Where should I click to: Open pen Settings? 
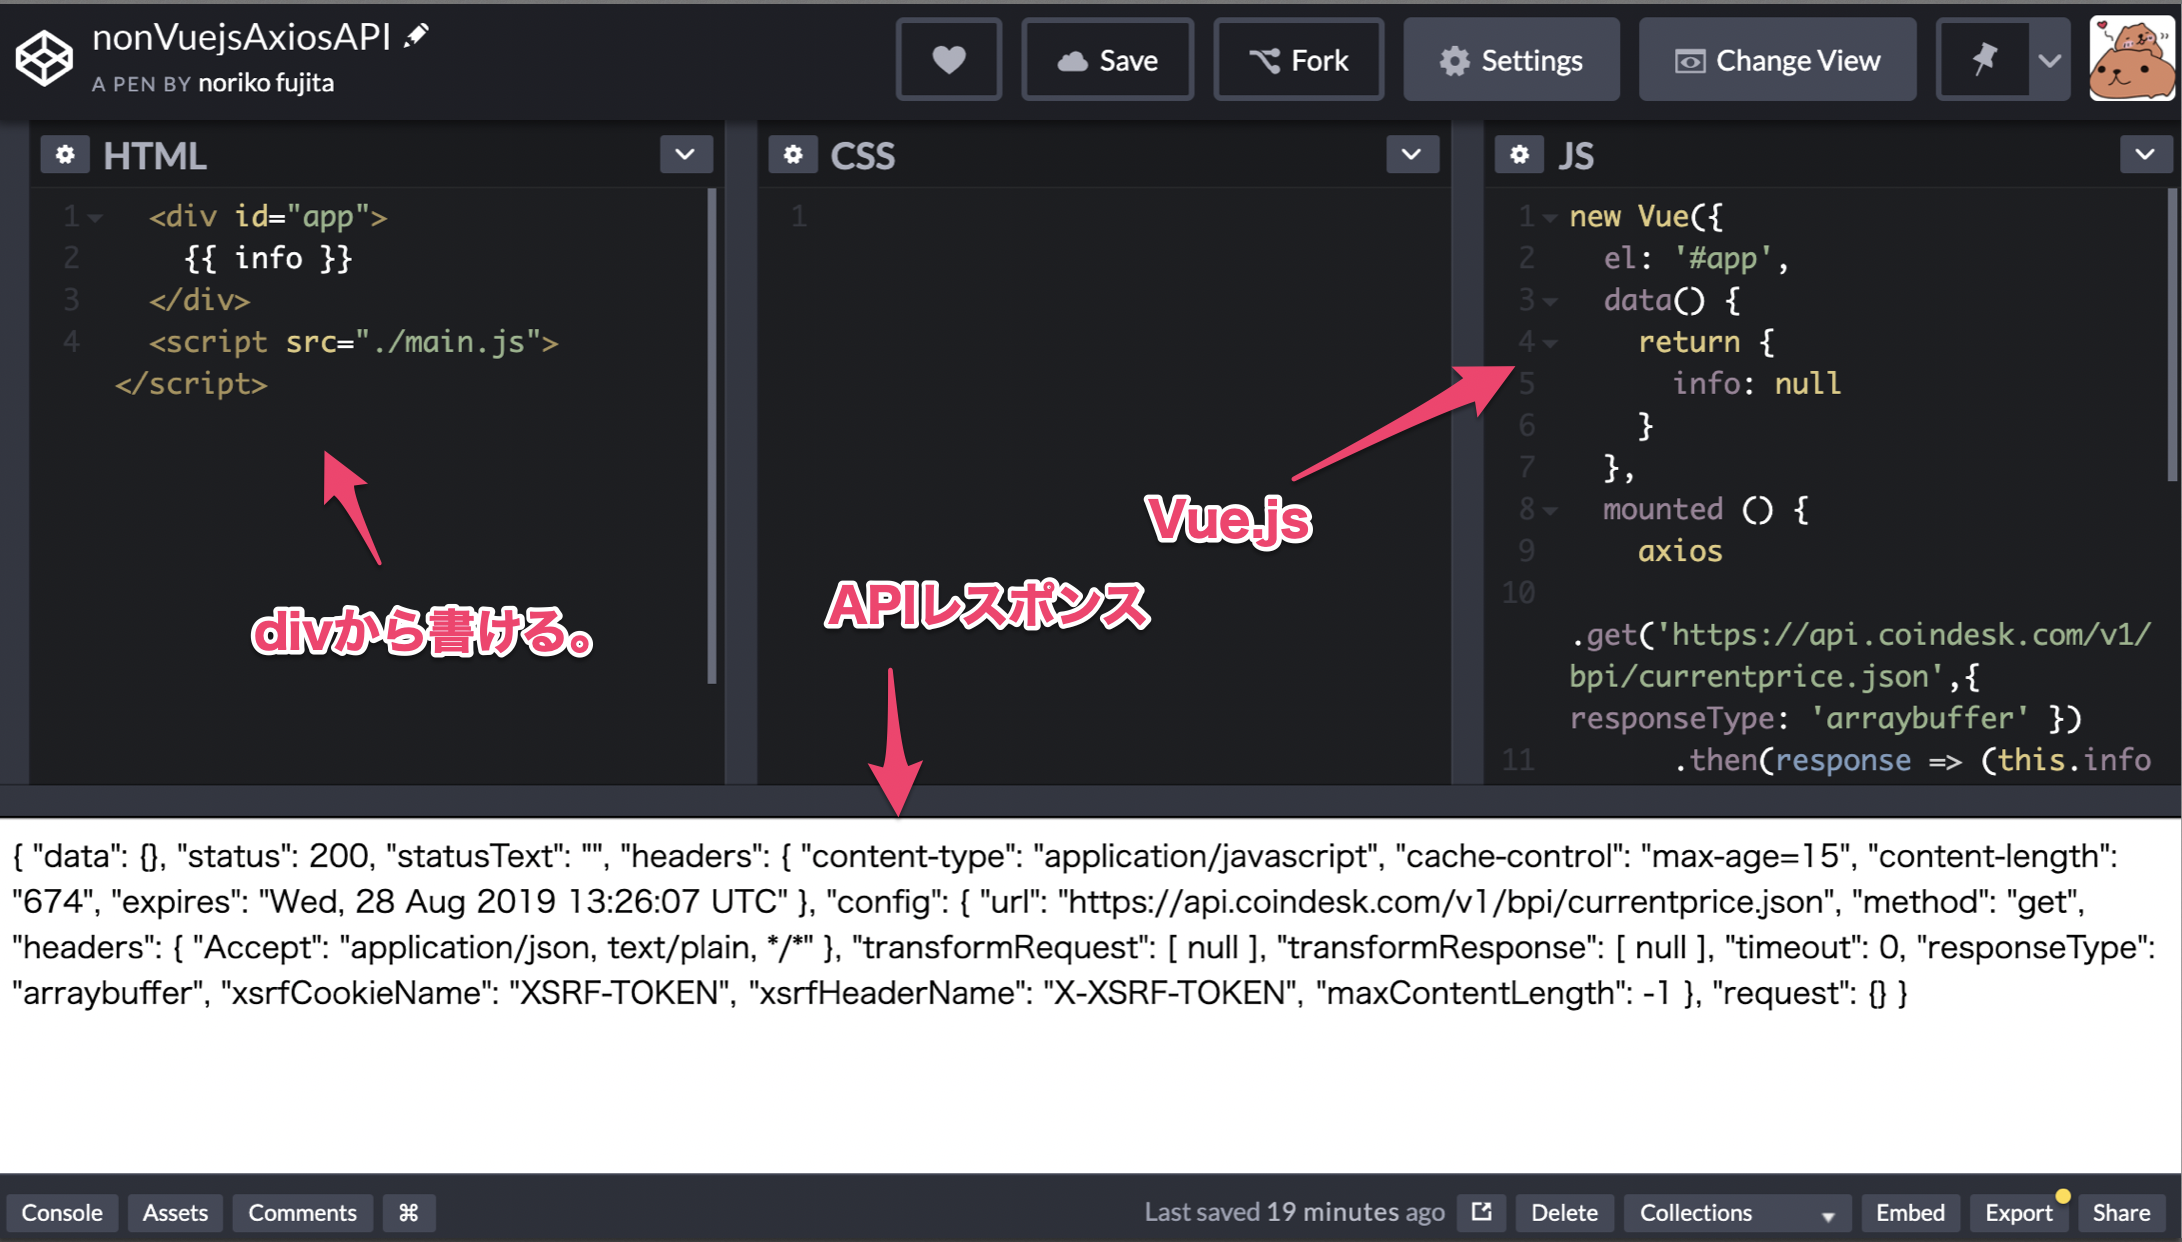click(x=1511, y=60)
